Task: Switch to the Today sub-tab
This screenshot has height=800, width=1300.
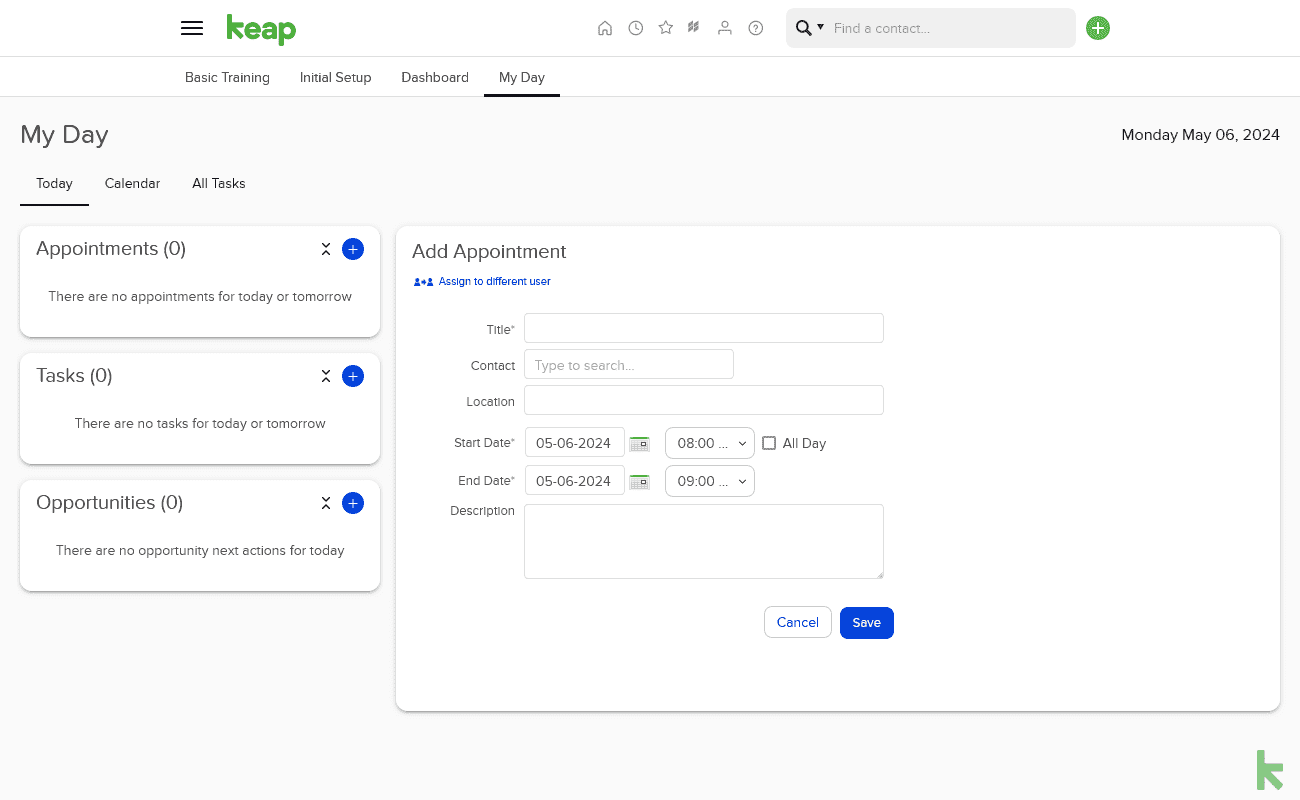Action: coord(54,184)
